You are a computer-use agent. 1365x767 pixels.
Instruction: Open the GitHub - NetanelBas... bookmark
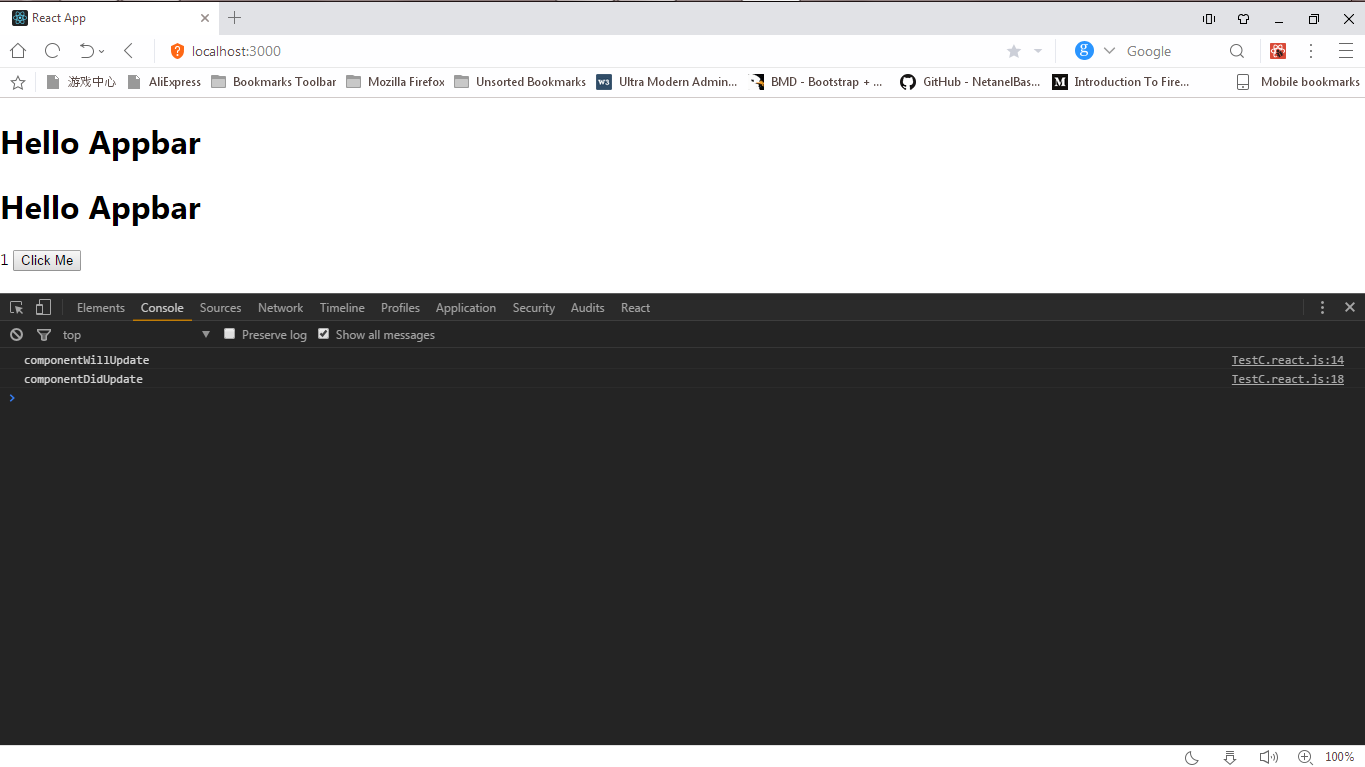click(x=970, y=82)
